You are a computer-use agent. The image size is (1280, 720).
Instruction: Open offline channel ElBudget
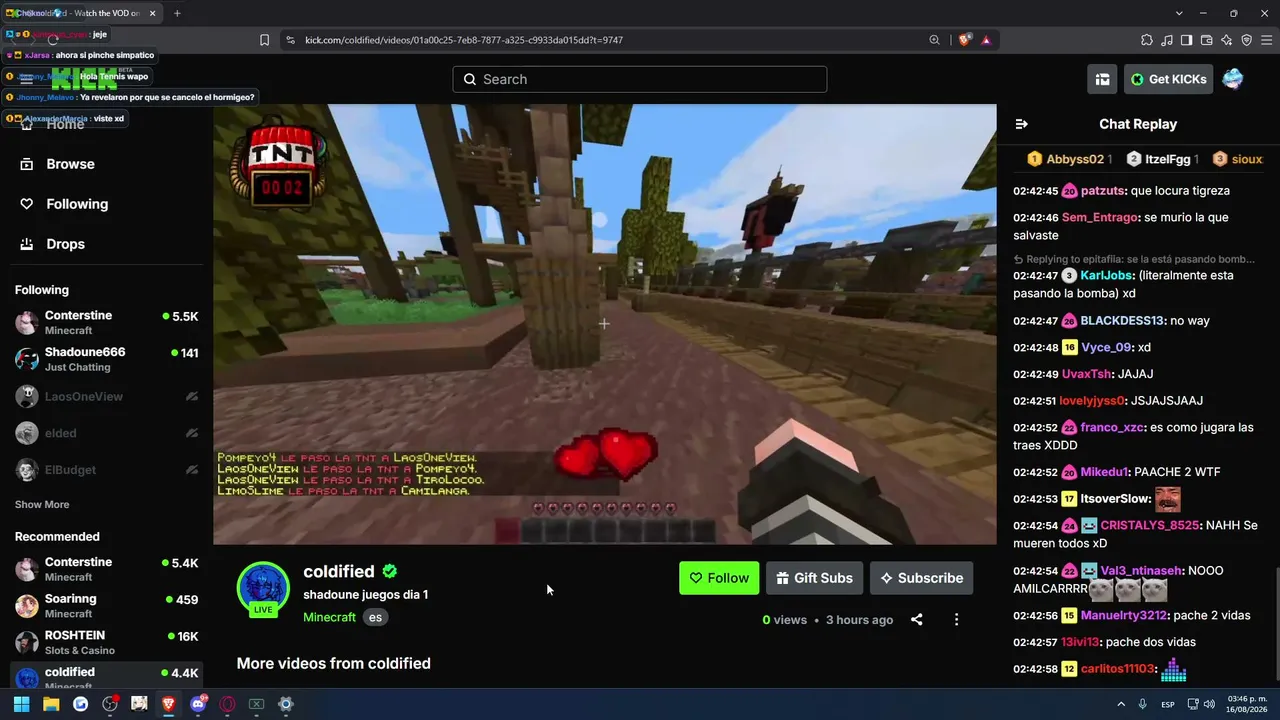[x=106, y=469]
